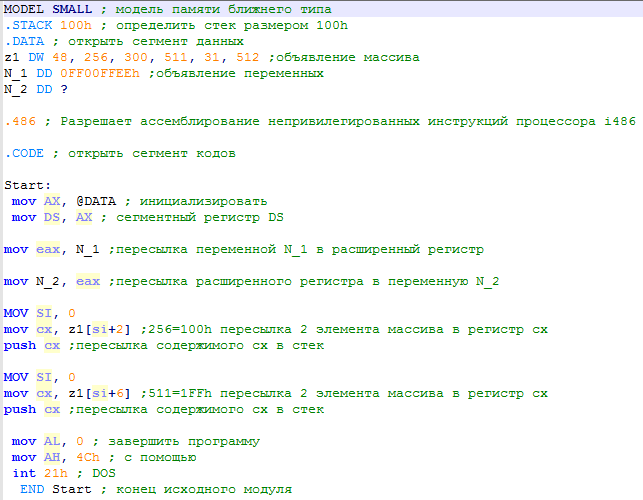Click the value '512' in the z1 array

point(247,57)
